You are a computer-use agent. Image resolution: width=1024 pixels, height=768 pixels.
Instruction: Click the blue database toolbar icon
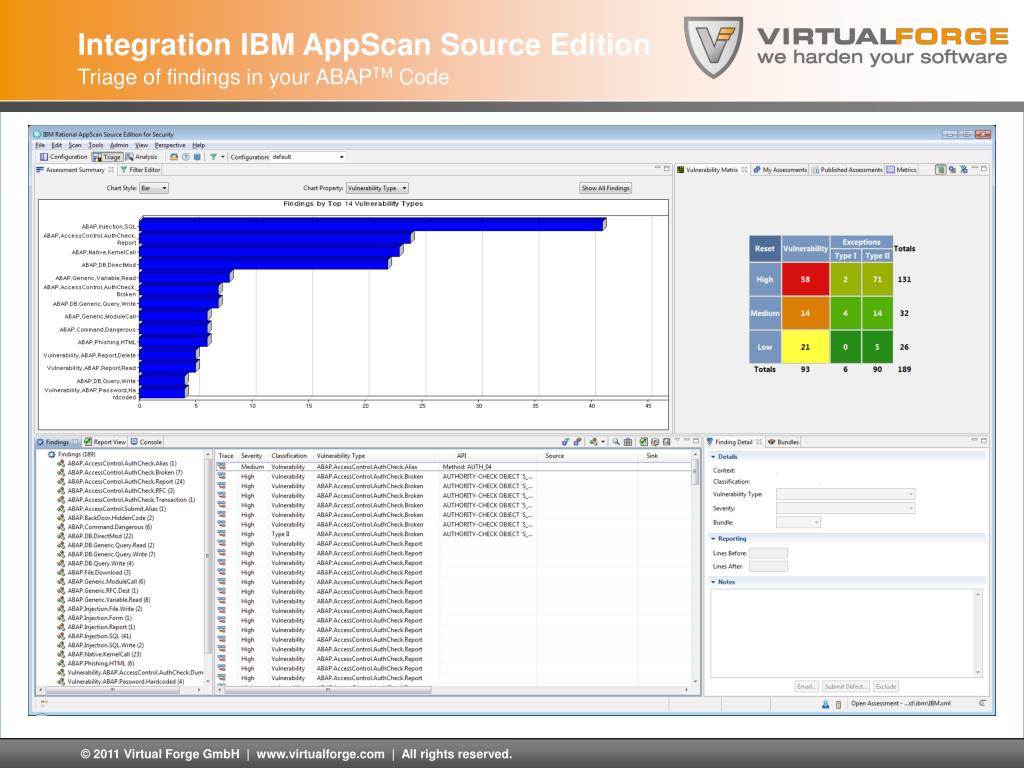[197, 157]
